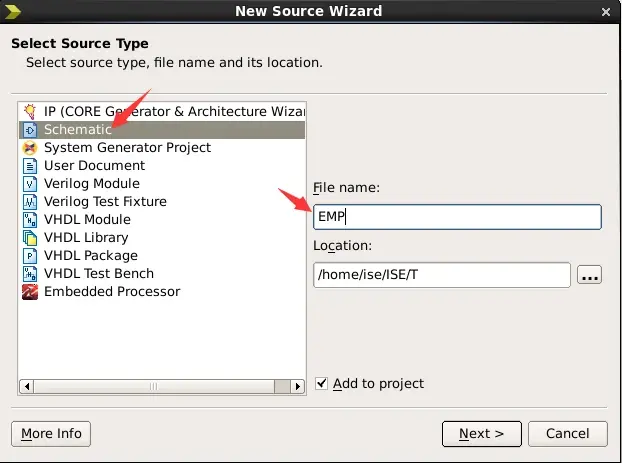Toggle the Add to project checkbox
The image size is (622, 463).
[x=321, y=384]
